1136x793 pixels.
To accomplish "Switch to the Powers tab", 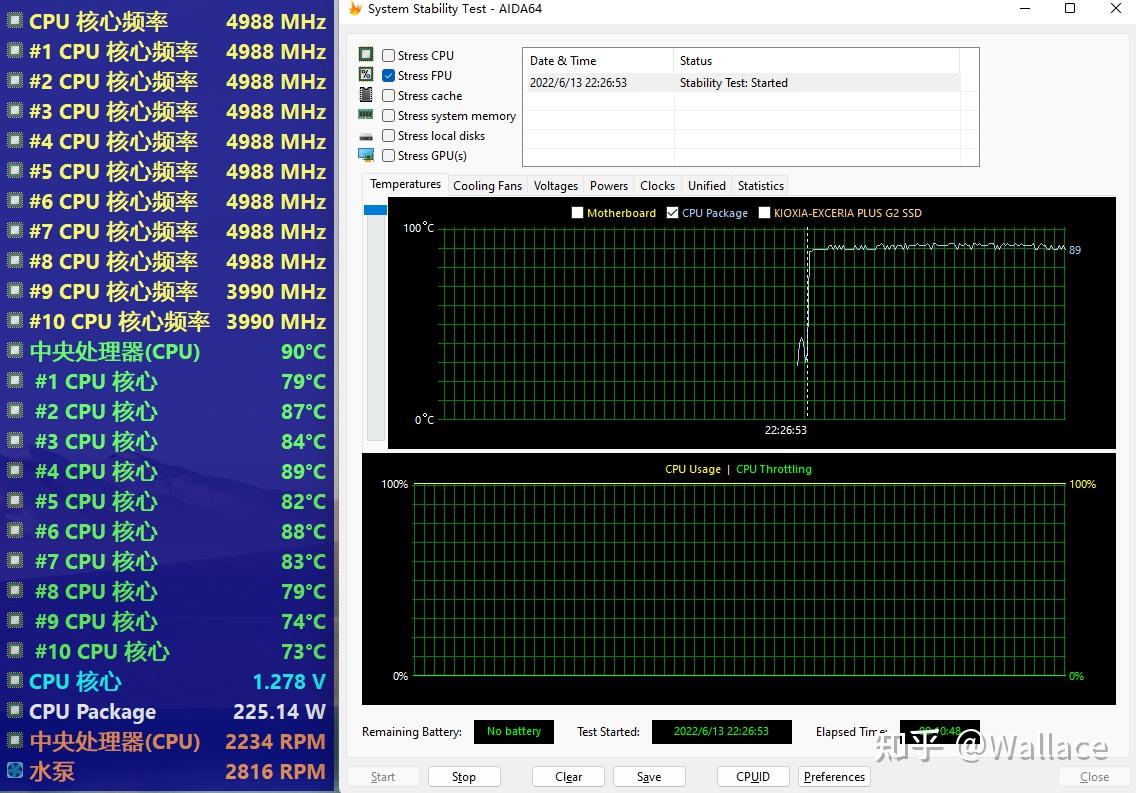I will coord(609,185).
